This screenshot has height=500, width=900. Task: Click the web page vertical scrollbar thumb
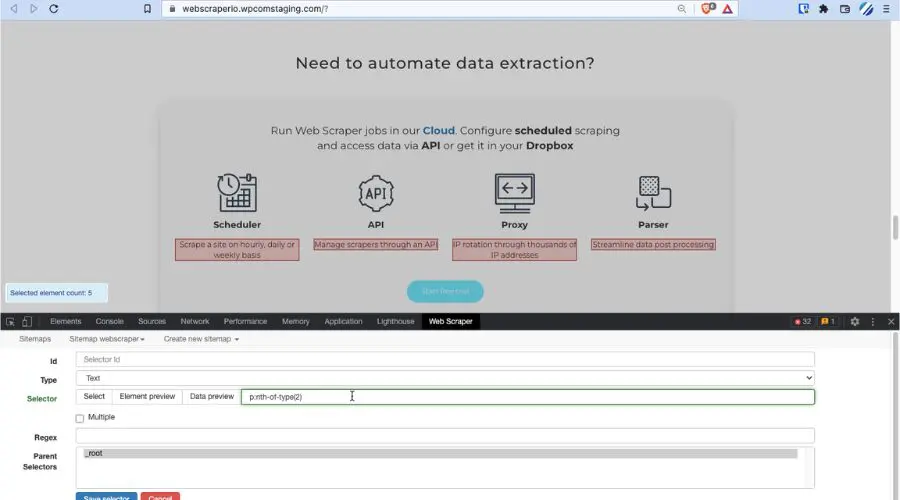[895, 228]
